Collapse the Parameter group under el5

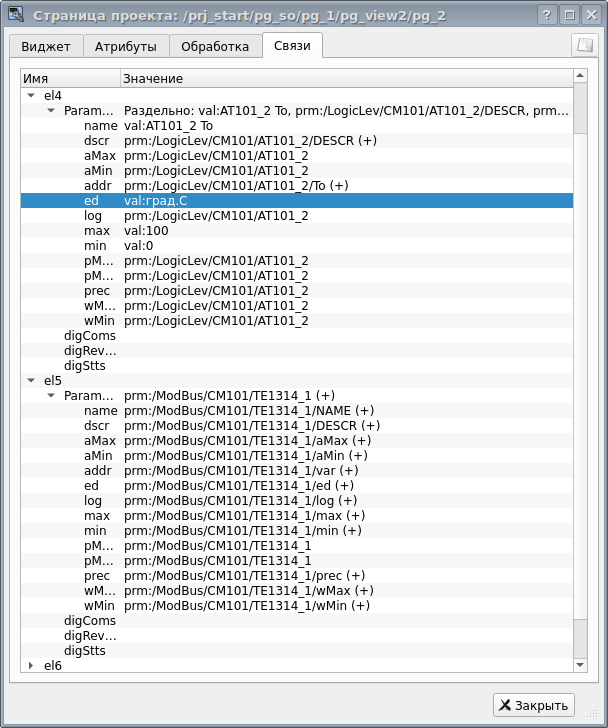[51, 396]
